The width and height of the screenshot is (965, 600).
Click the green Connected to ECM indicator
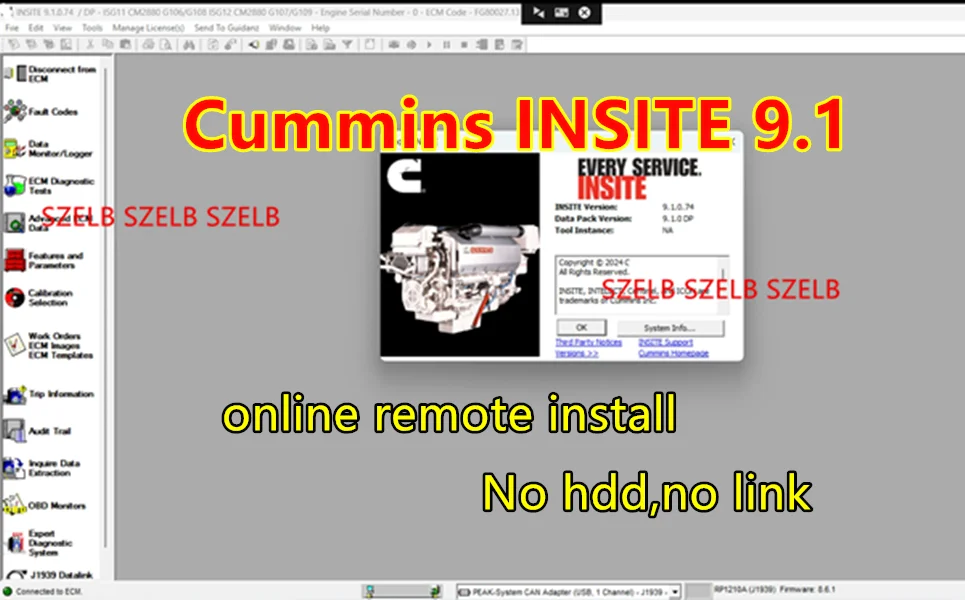click(8, 591)
